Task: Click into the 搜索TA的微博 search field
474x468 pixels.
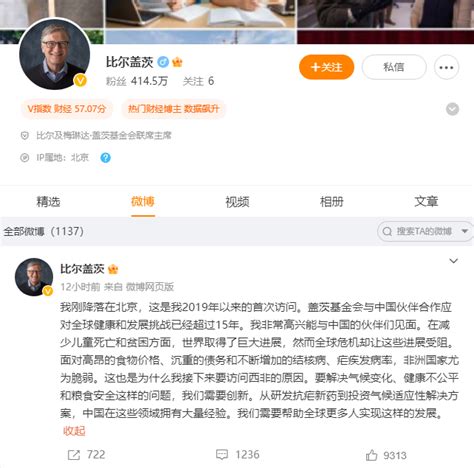Action: (x=424, y=231)
